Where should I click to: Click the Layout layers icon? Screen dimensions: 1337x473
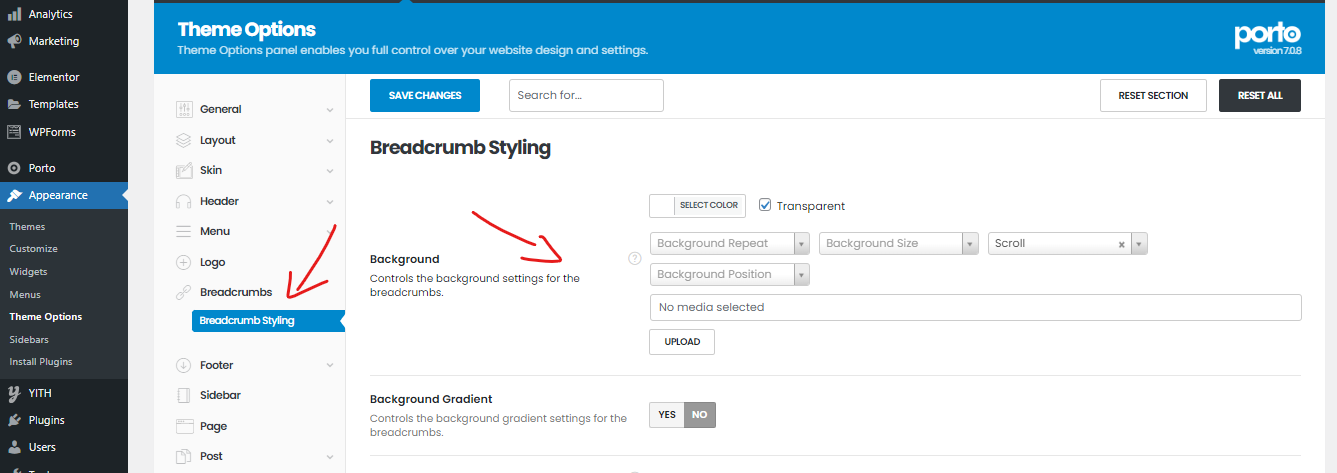183,140
